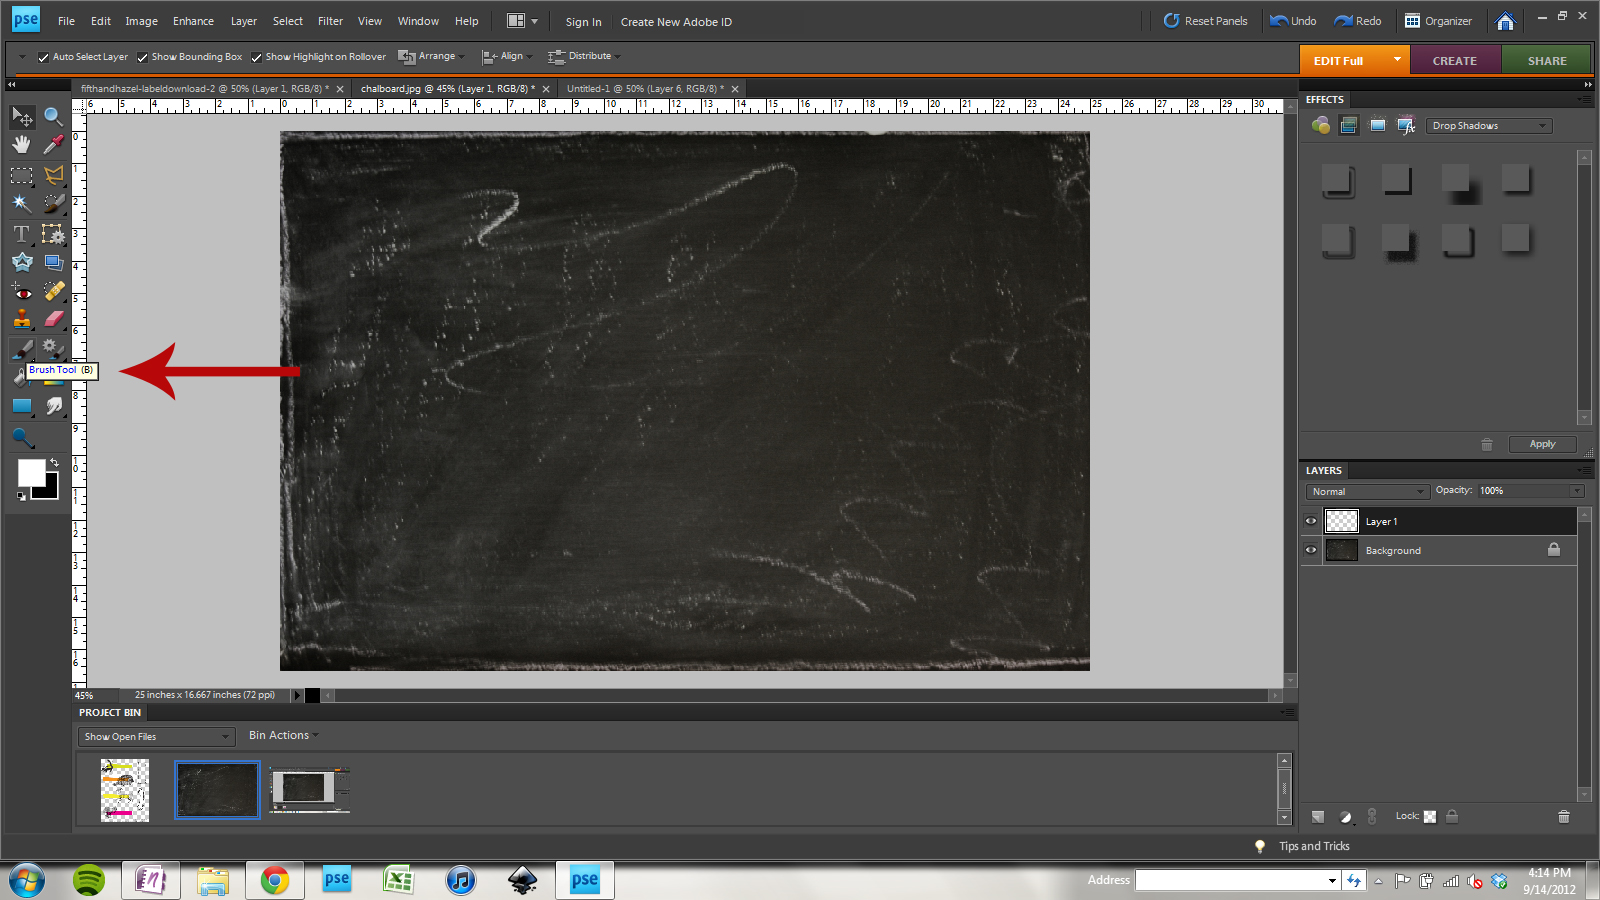This screenshot has height=900, width=1600.
Task: Select the Magic Wand tool
Action: [x=20, y=203]
